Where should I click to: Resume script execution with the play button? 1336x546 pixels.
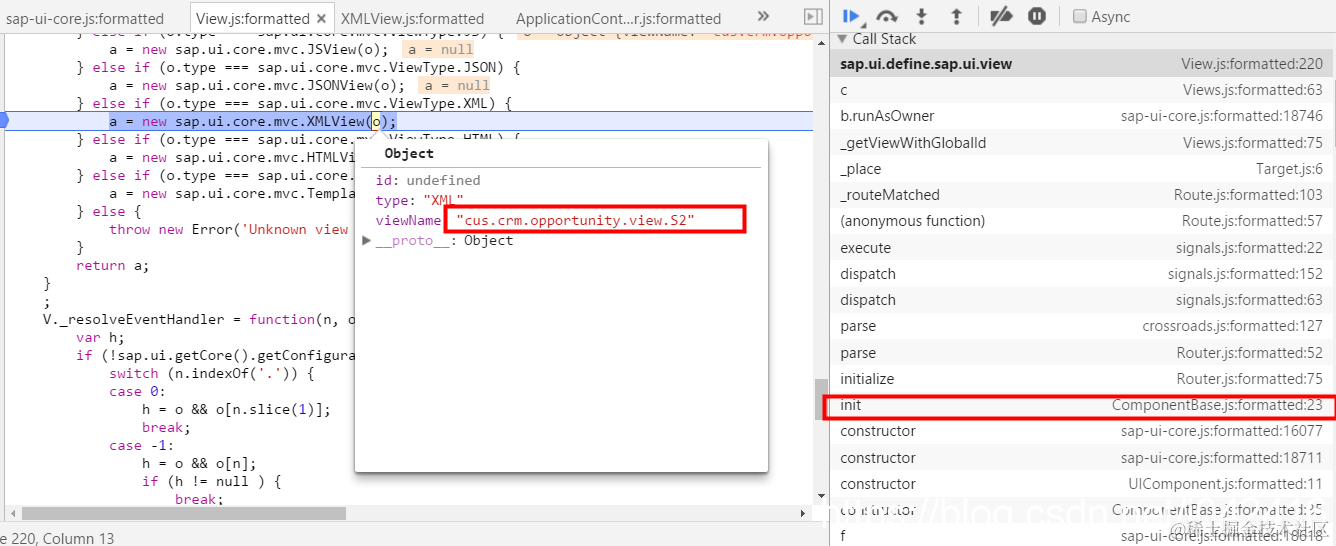(x=851, y=16)
